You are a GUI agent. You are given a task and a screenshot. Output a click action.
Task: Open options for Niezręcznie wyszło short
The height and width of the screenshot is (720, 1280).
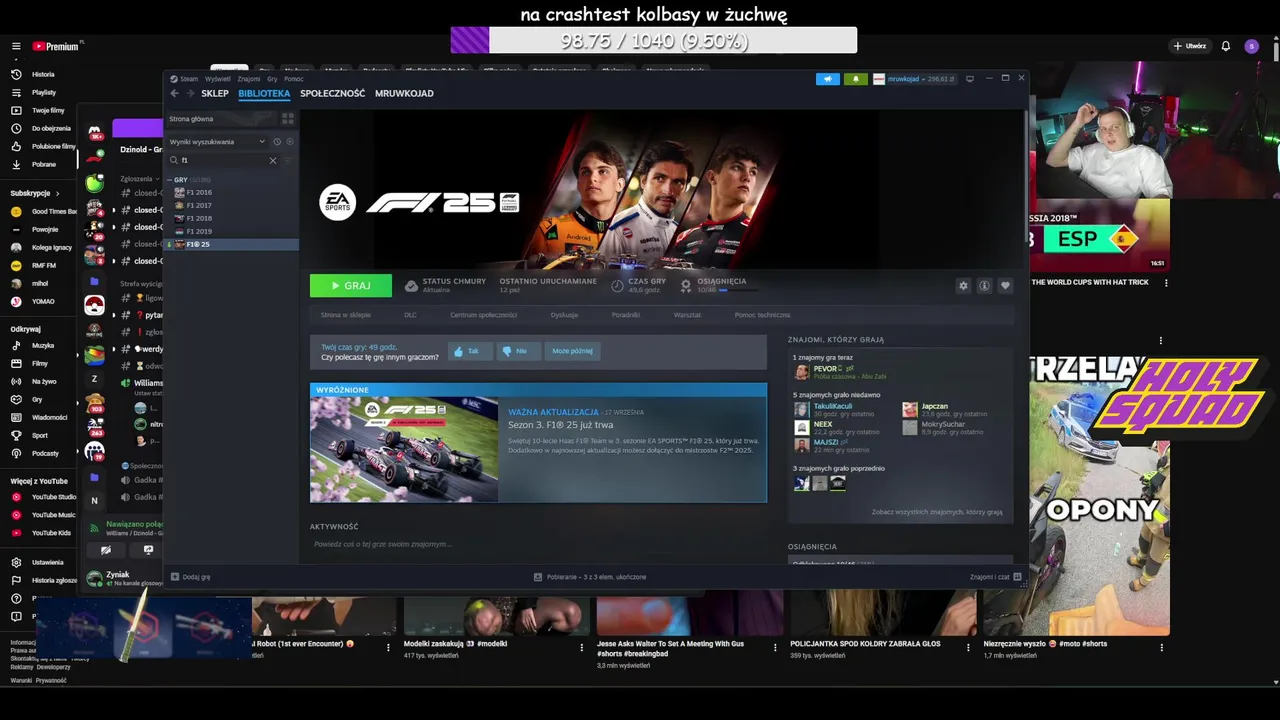tap(1161, 647)
